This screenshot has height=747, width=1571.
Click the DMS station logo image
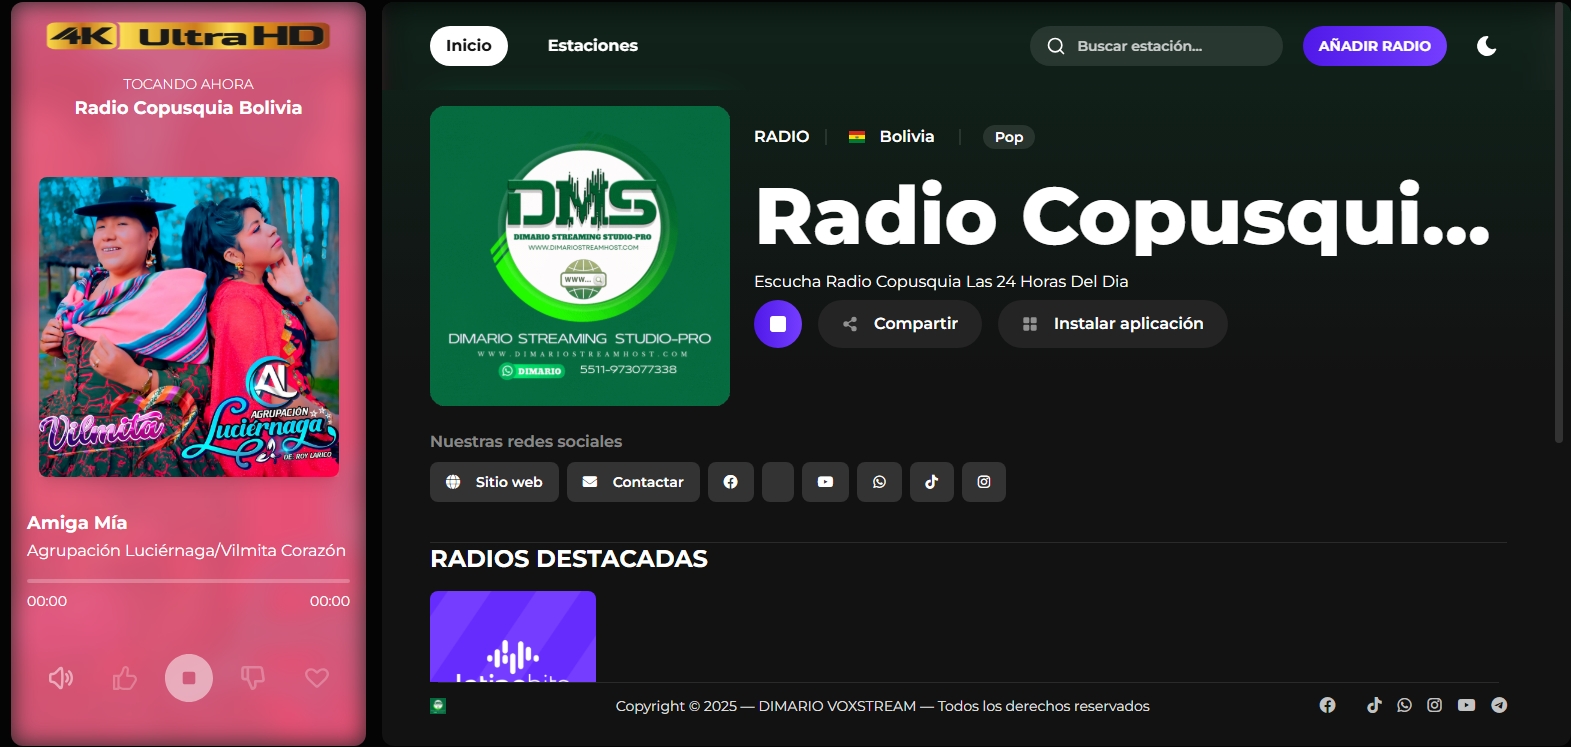click(x=580, y=256)
